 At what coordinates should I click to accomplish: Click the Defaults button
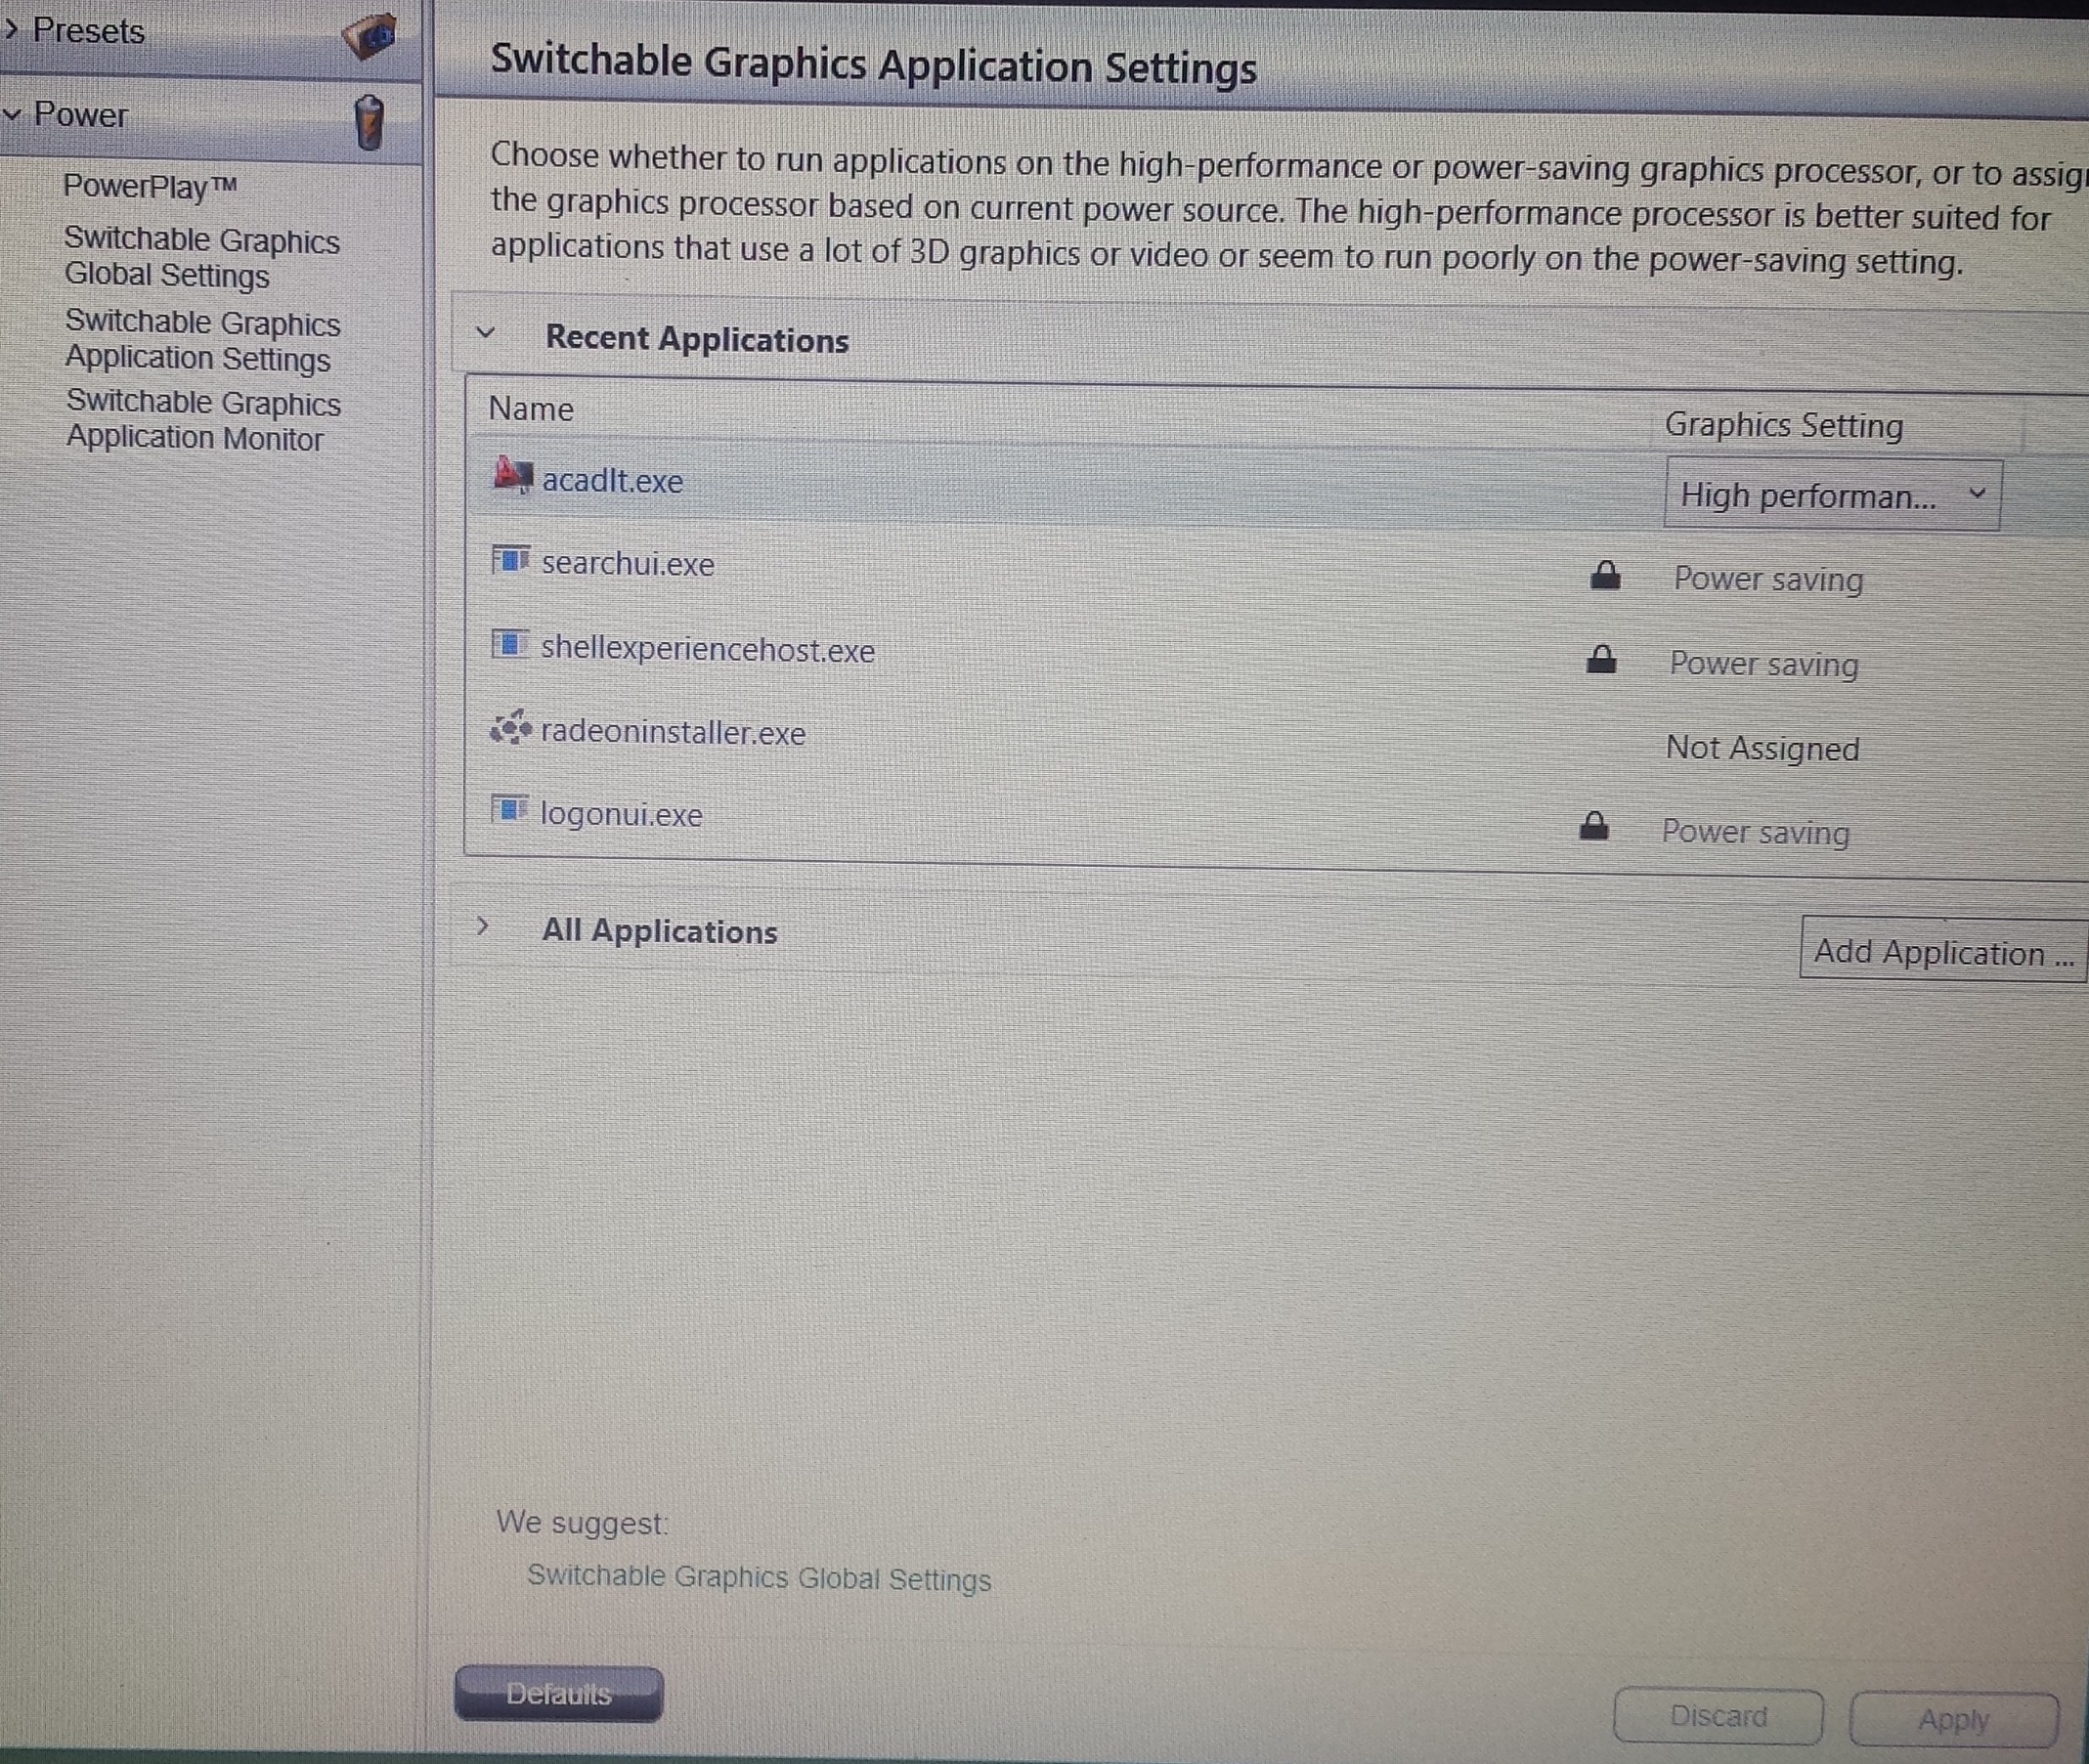pos(558,1693)
